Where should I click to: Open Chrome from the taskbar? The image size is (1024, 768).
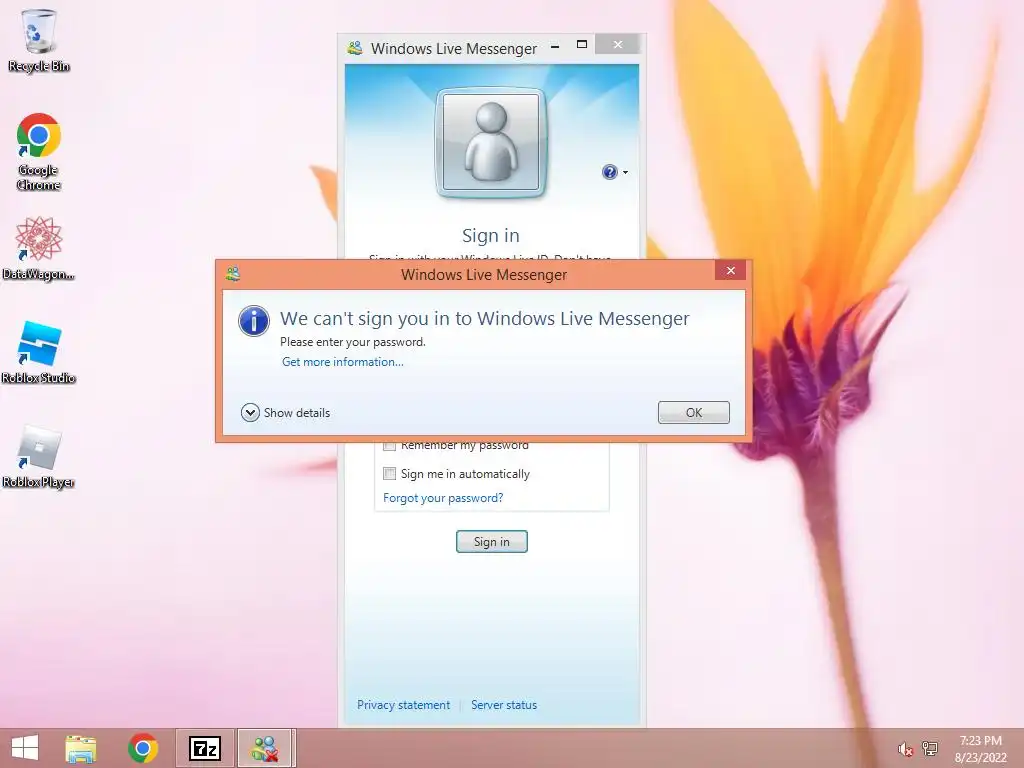click(x=143, y=748)
